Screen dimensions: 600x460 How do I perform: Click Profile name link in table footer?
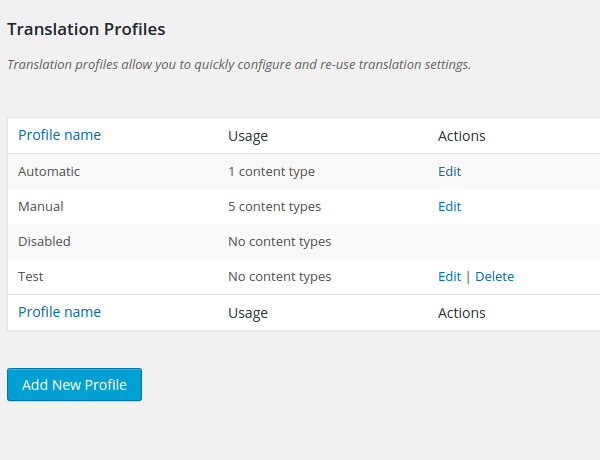[59, 312]
